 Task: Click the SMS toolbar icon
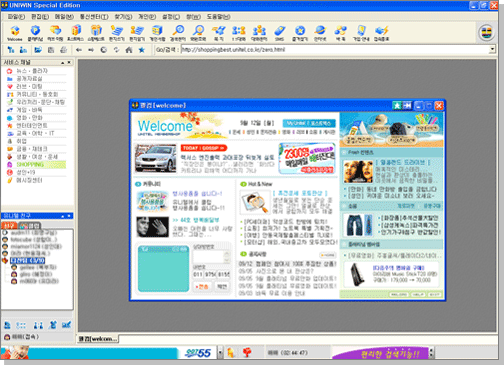tap(279, 33)
